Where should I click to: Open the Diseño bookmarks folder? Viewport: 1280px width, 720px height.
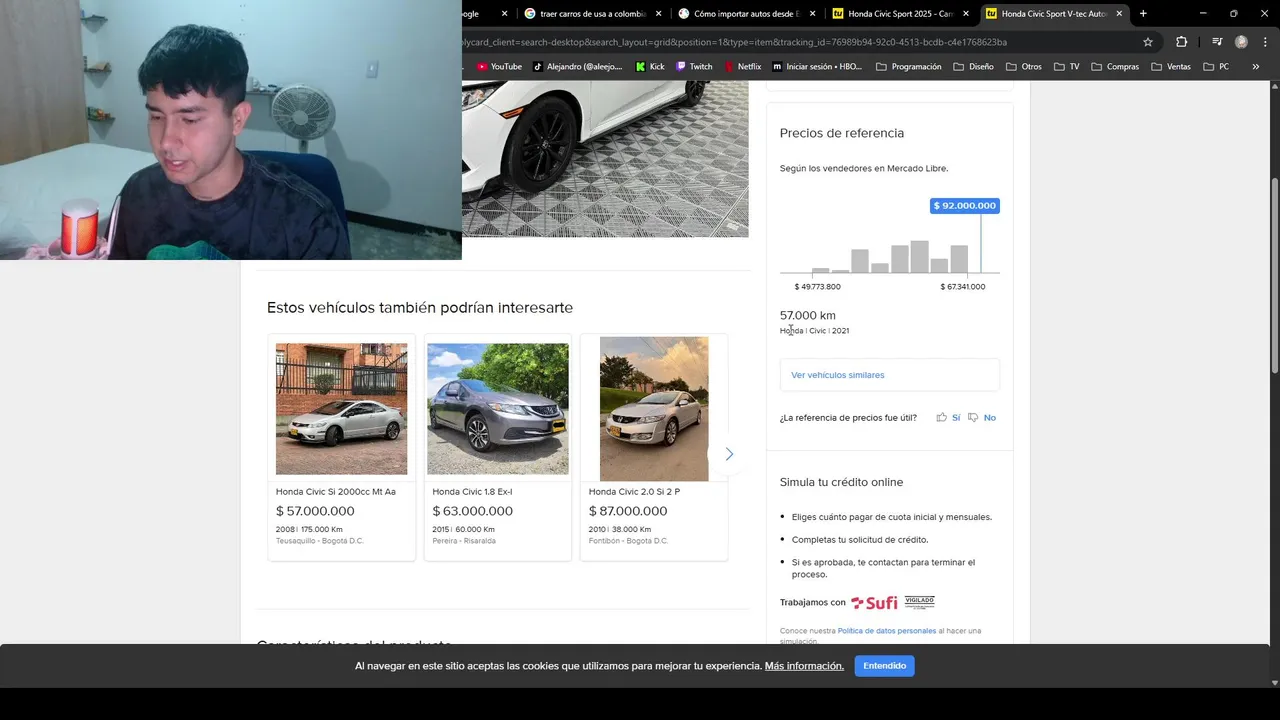click(x=974, y=67)
